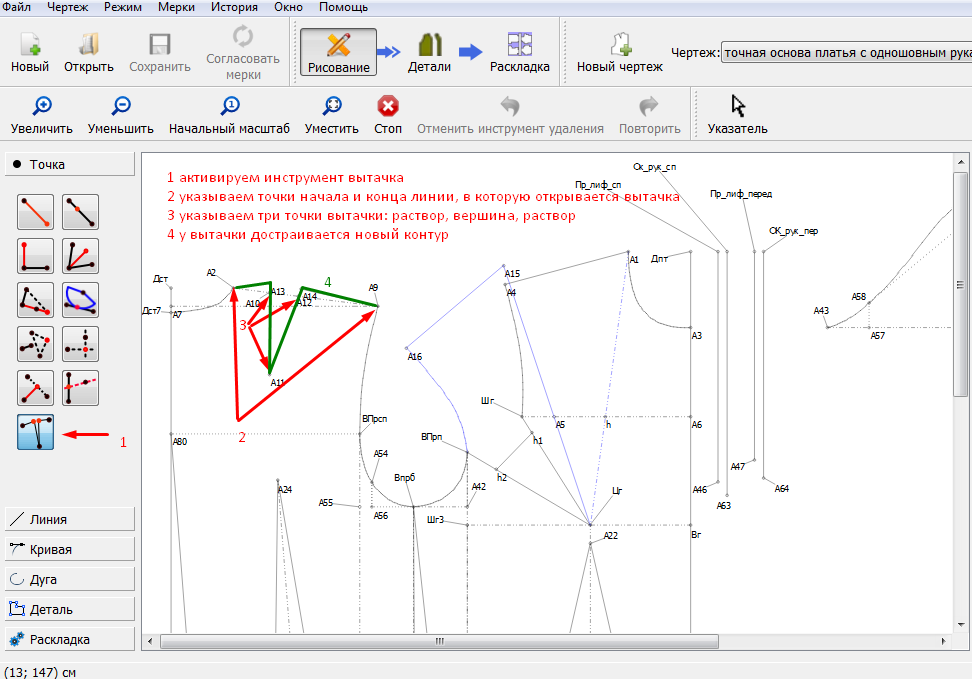Click point label A16 on the drawing

click(415, 357)
